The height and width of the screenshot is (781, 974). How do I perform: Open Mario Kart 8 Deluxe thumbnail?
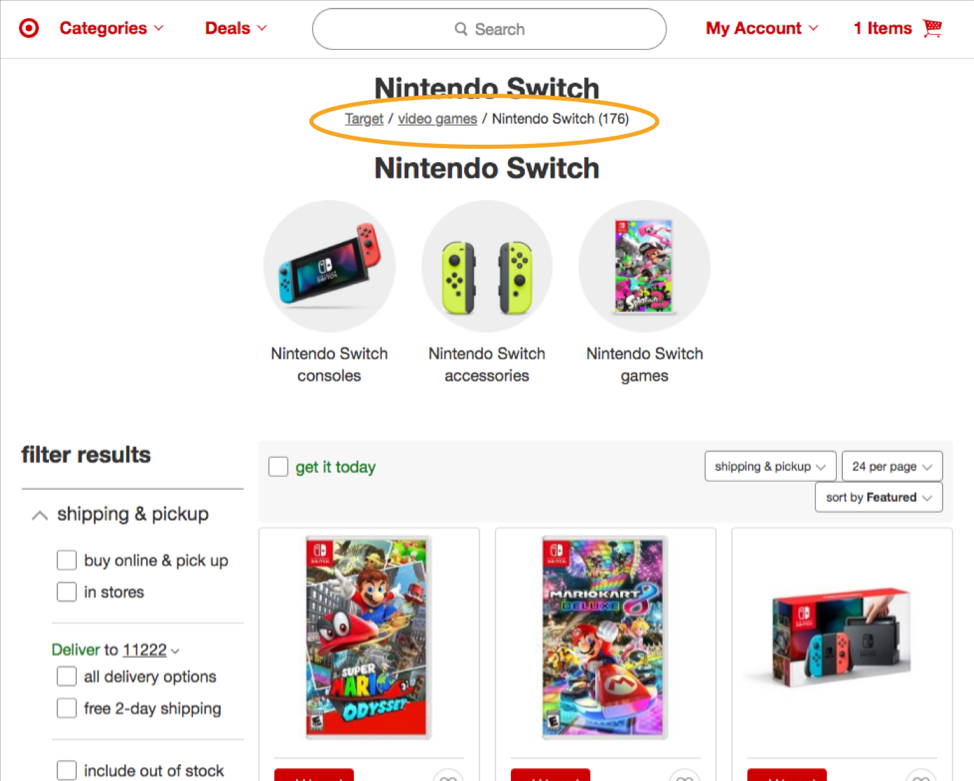604,637
